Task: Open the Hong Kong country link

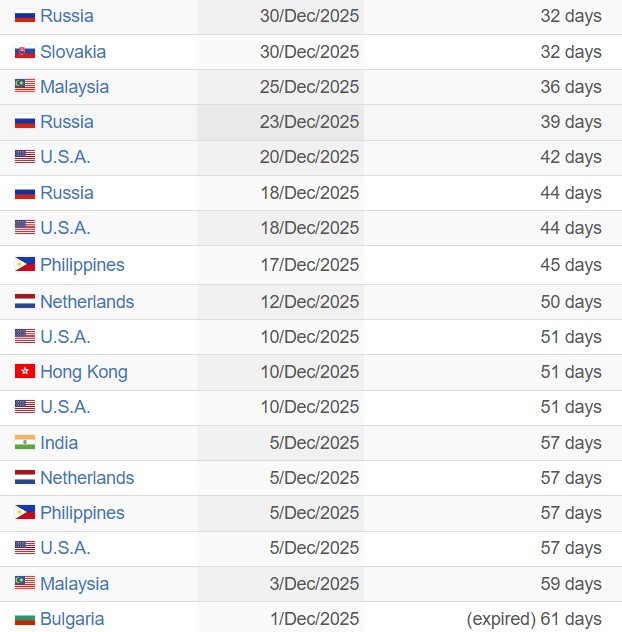Action: point(84,372)
